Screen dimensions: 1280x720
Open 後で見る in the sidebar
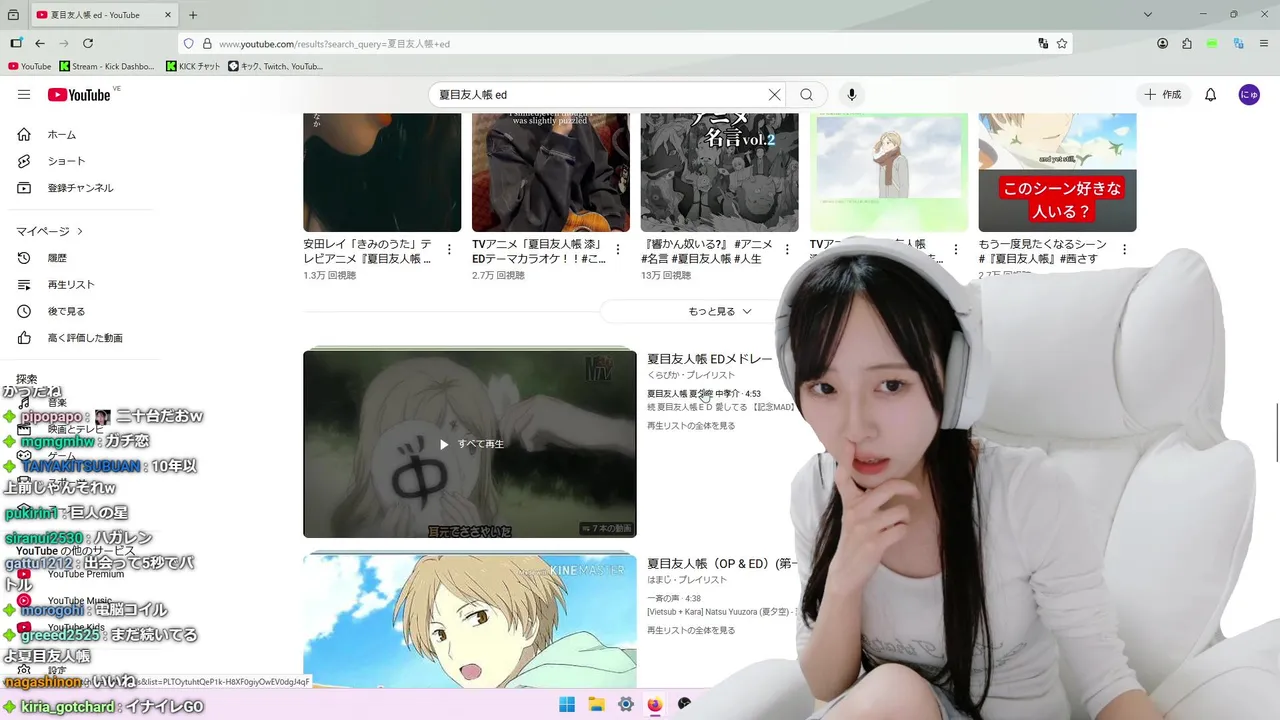[65, 311]
